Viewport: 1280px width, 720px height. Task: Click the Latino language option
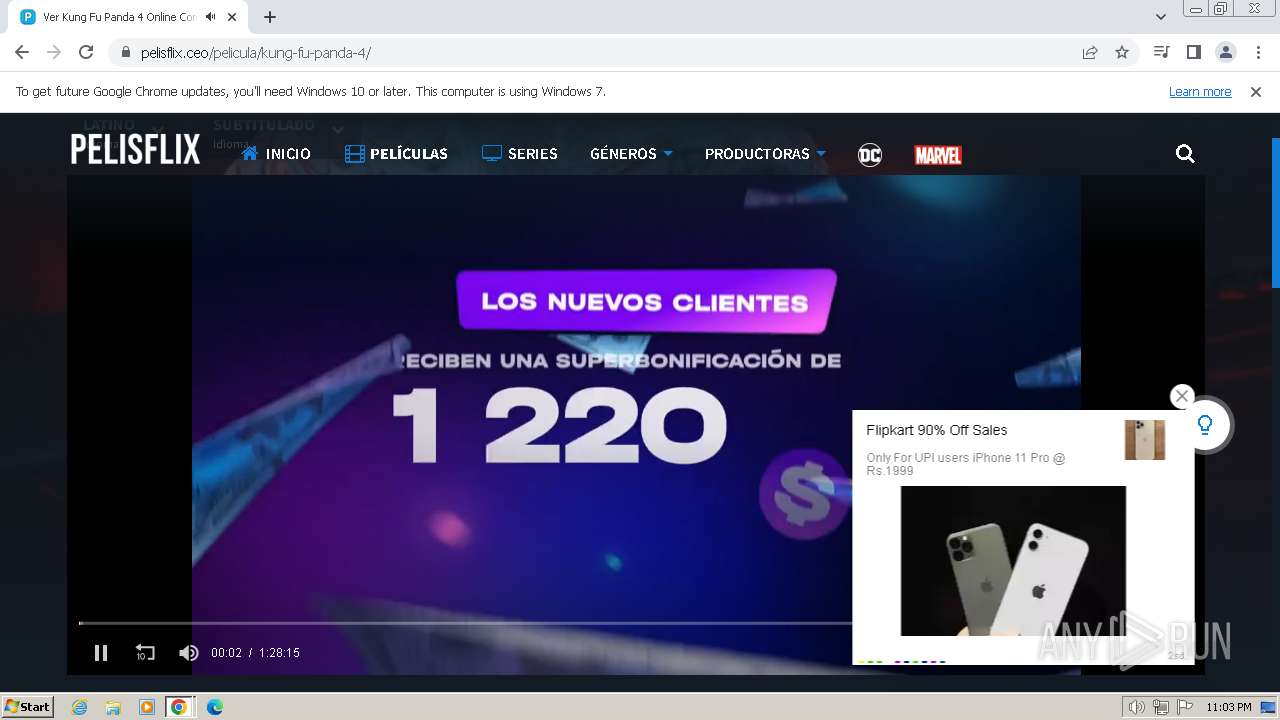tap(108, 125)
